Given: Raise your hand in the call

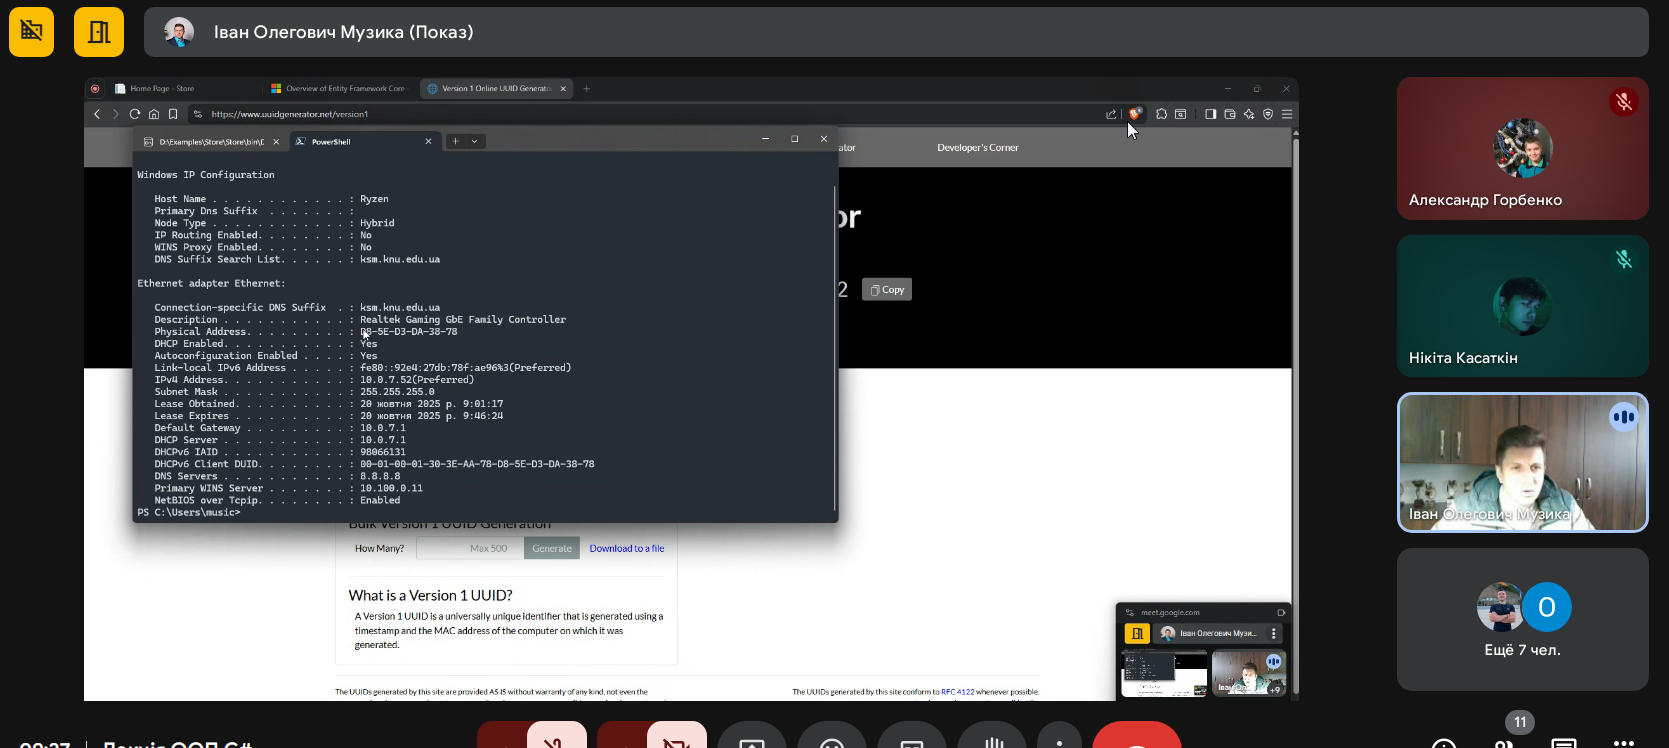Looking at the screenshot, I should pyautogui.click(x=992, y=735).
